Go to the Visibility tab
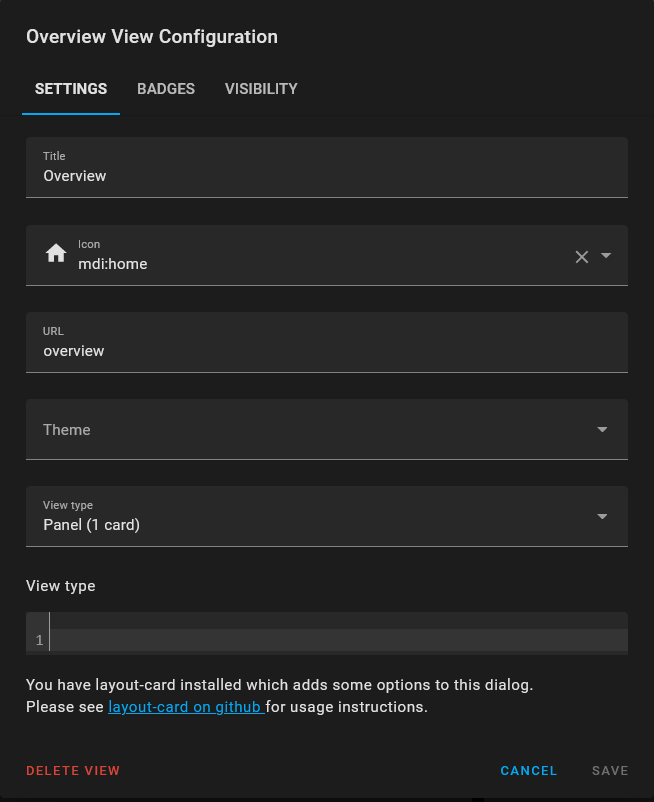The image size is (654, 802). coord(261,89)
